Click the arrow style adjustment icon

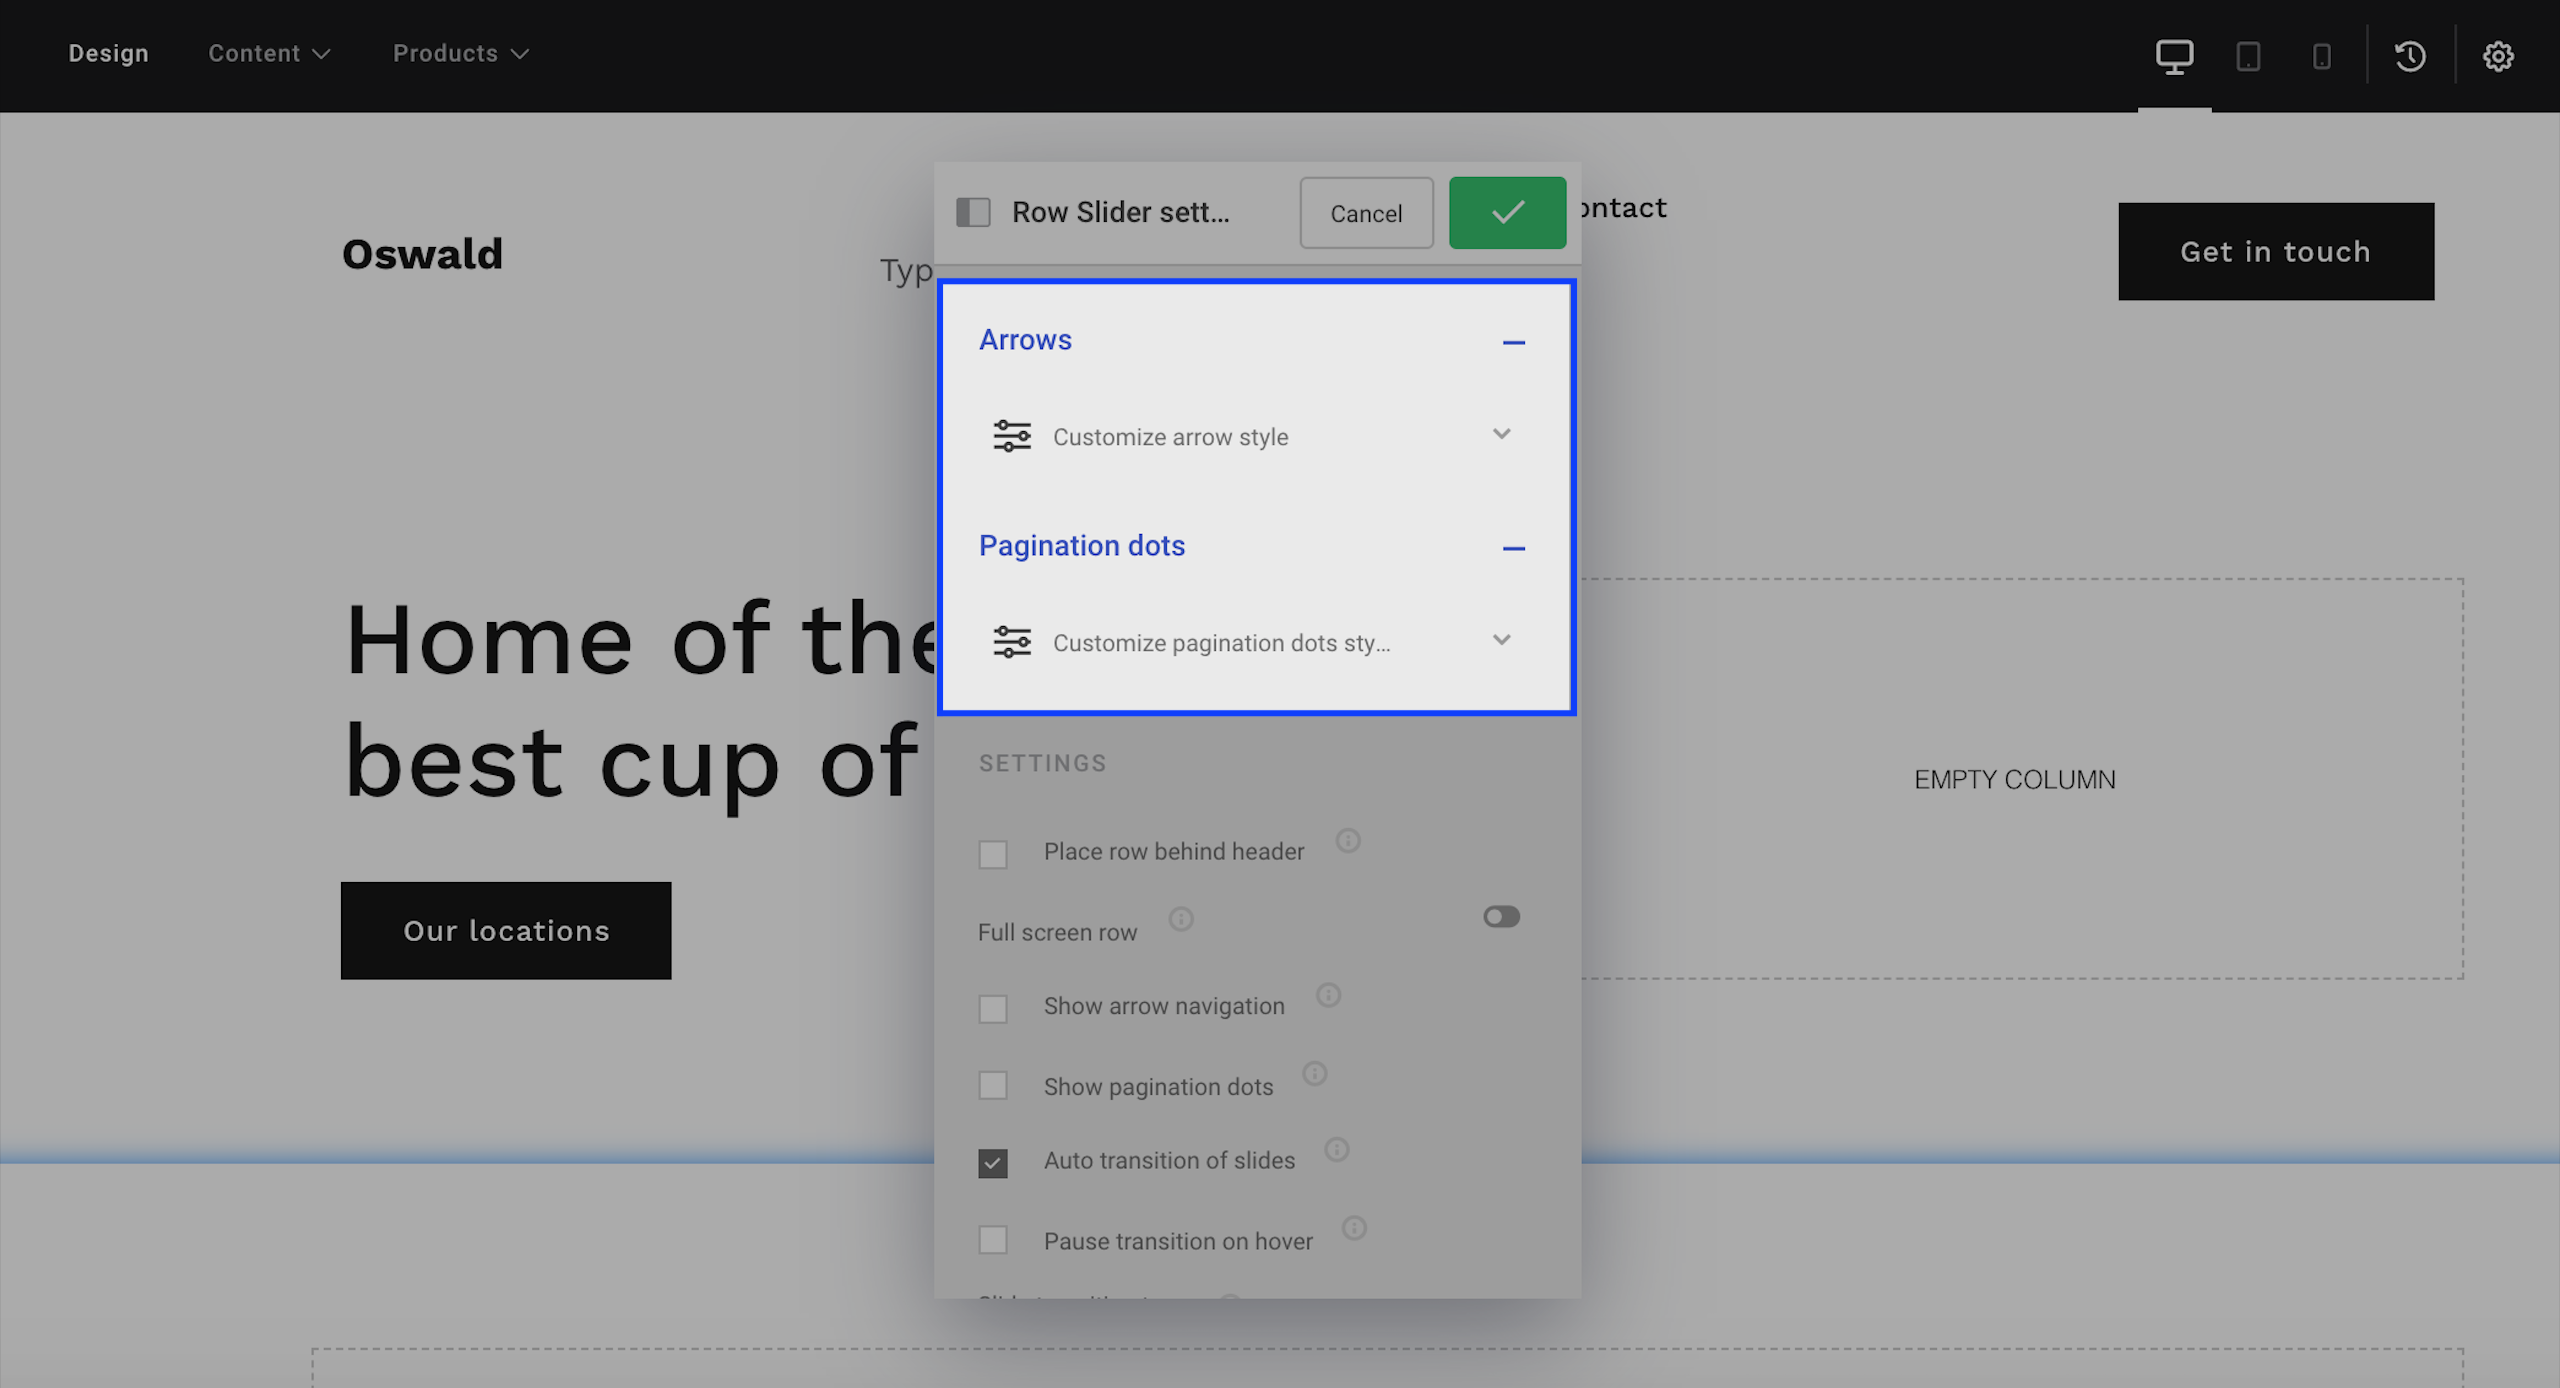click(1011, 436)
